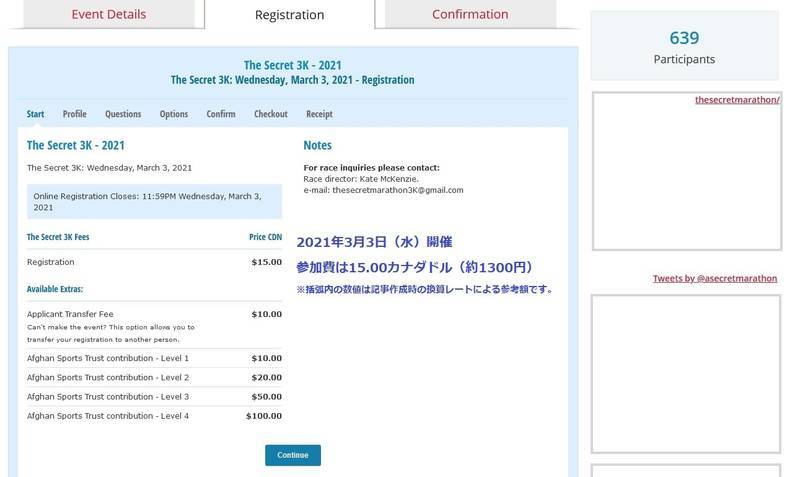Click the $100.00 price value
The image size is (800, 477).
click(264, 416)
